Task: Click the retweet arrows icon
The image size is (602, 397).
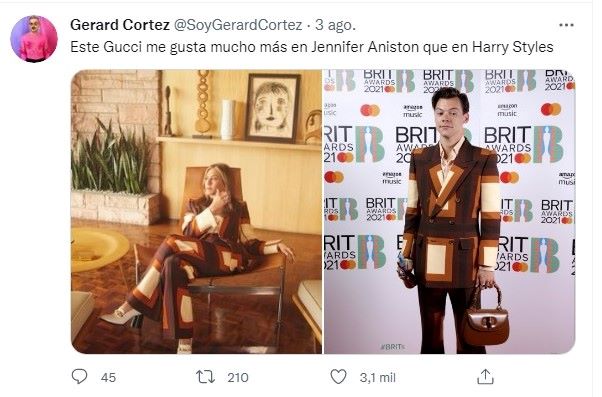Action: pos(206,377)
